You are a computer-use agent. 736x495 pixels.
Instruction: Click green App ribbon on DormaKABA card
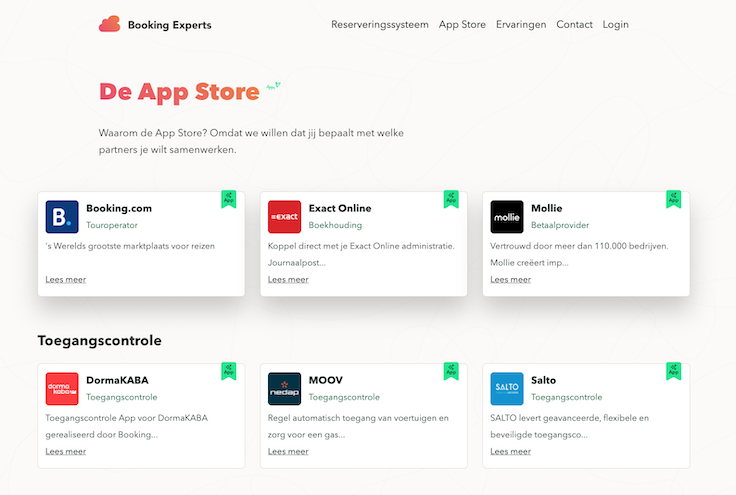(229, 371)
